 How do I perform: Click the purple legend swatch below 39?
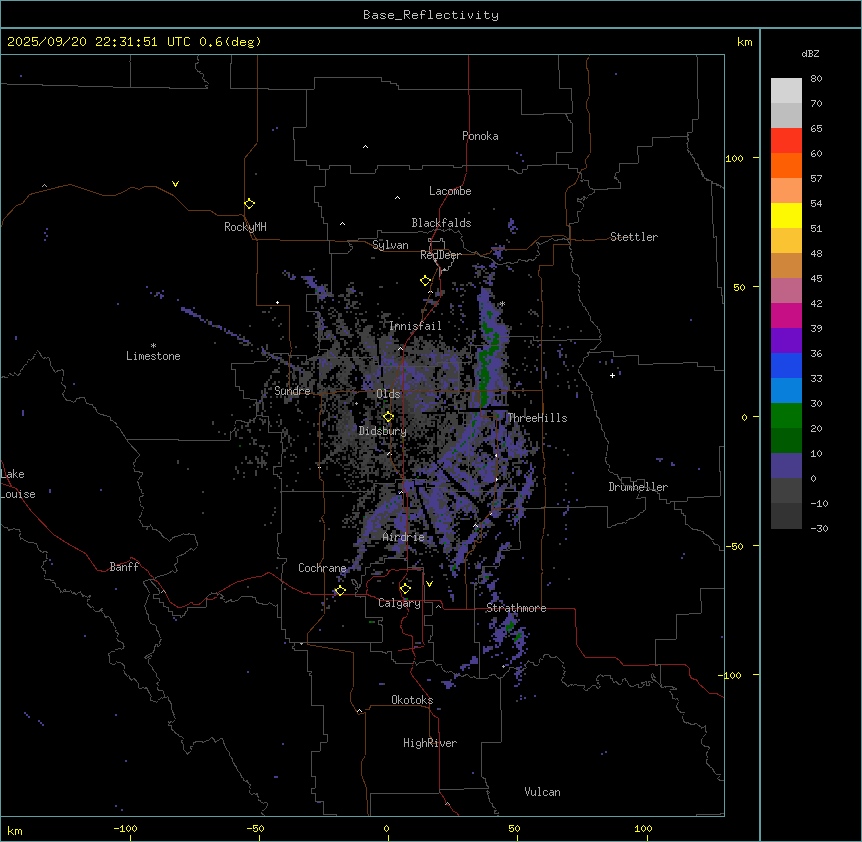(x=786, y=340)
